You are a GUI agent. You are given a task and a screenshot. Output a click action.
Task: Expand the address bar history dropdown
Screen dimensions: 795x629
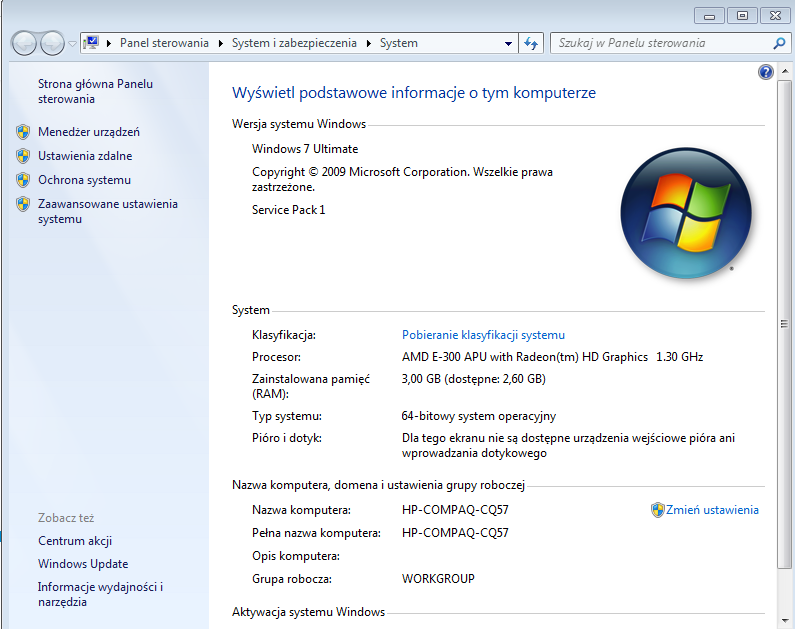[x=508, y=44]
